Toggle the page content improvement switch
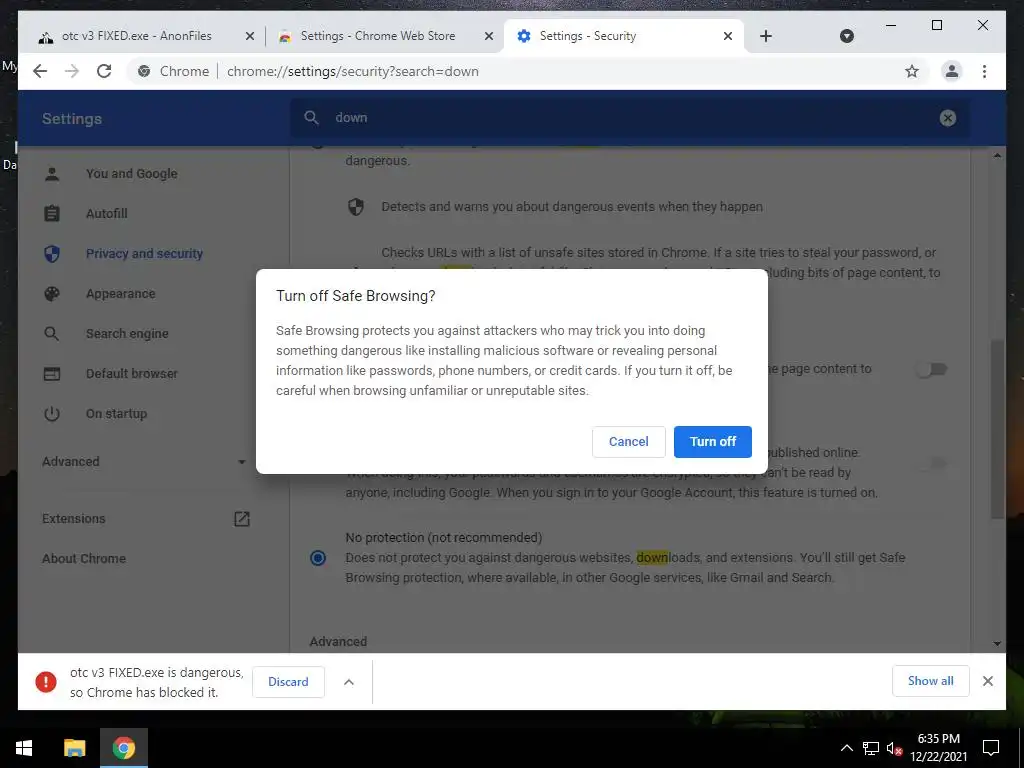1024x768 pixels. click(x=931, y=370)
